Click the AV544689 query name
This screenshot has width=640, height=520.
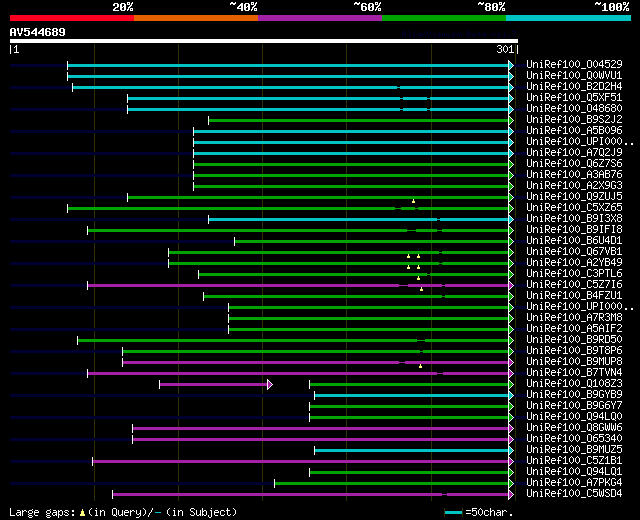38,32
